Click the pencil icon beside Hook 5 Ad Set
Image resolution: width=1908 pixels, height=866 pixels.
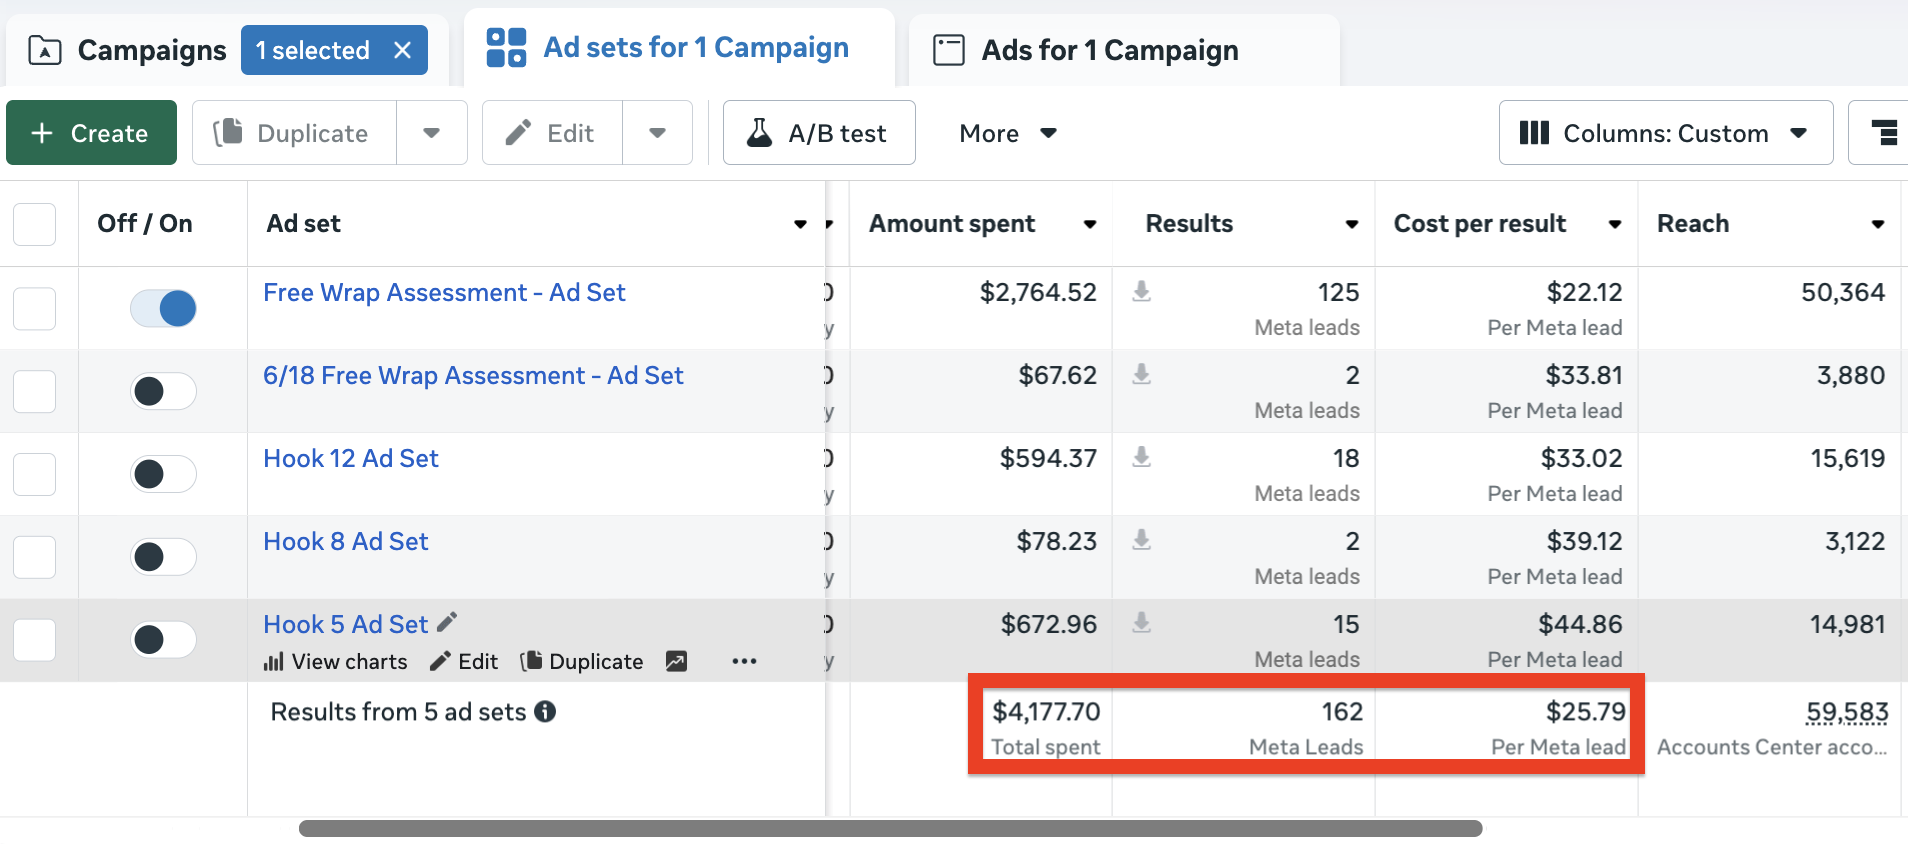(x=447, y=622)
